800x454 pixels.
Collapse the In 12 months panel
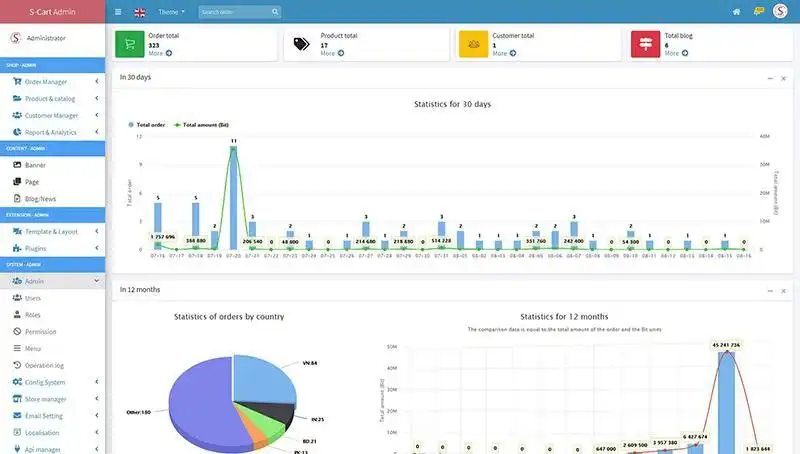tap(770, 291)
